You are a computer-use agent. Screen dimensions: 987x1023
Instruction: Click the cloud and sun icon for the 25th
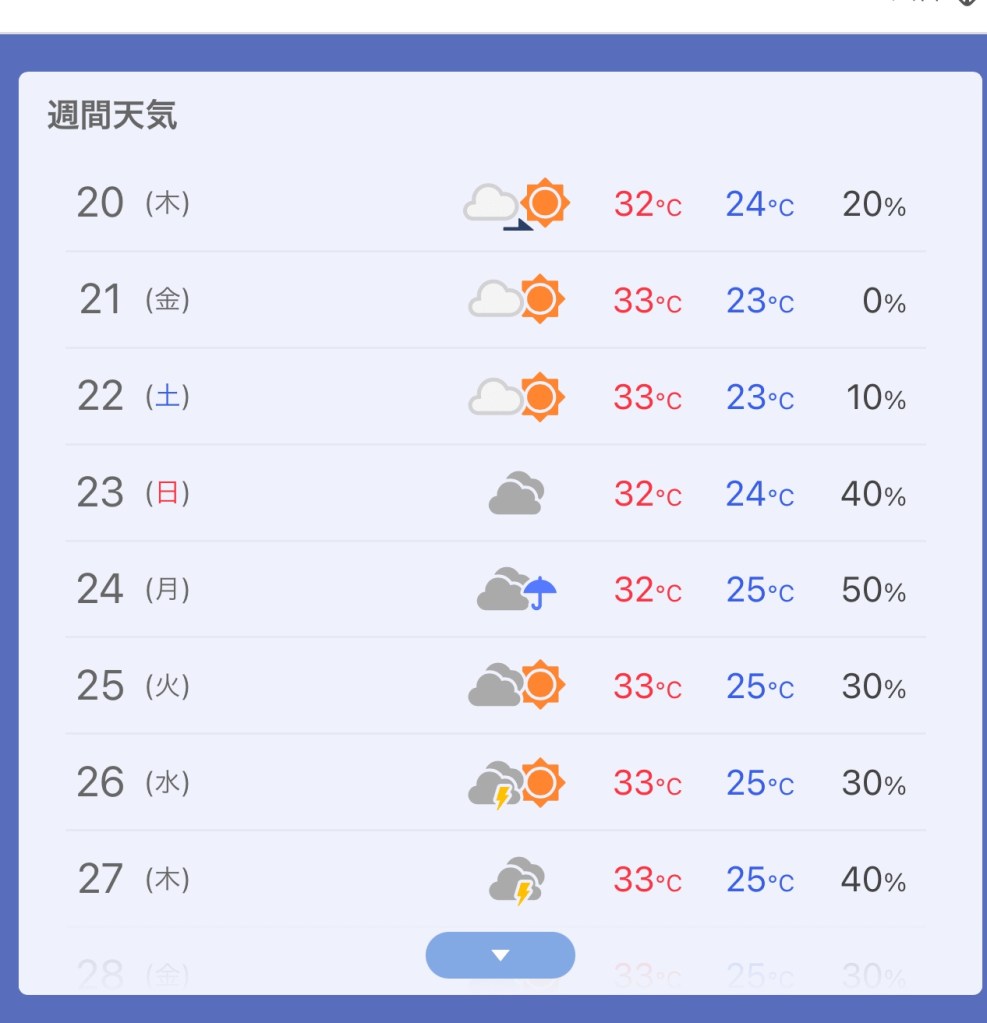[x=516, y=686]
